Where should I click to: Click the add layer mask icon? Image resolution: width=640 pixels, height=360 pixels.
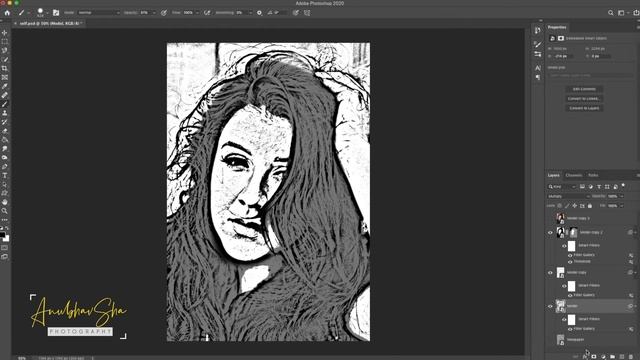point(594,356)
